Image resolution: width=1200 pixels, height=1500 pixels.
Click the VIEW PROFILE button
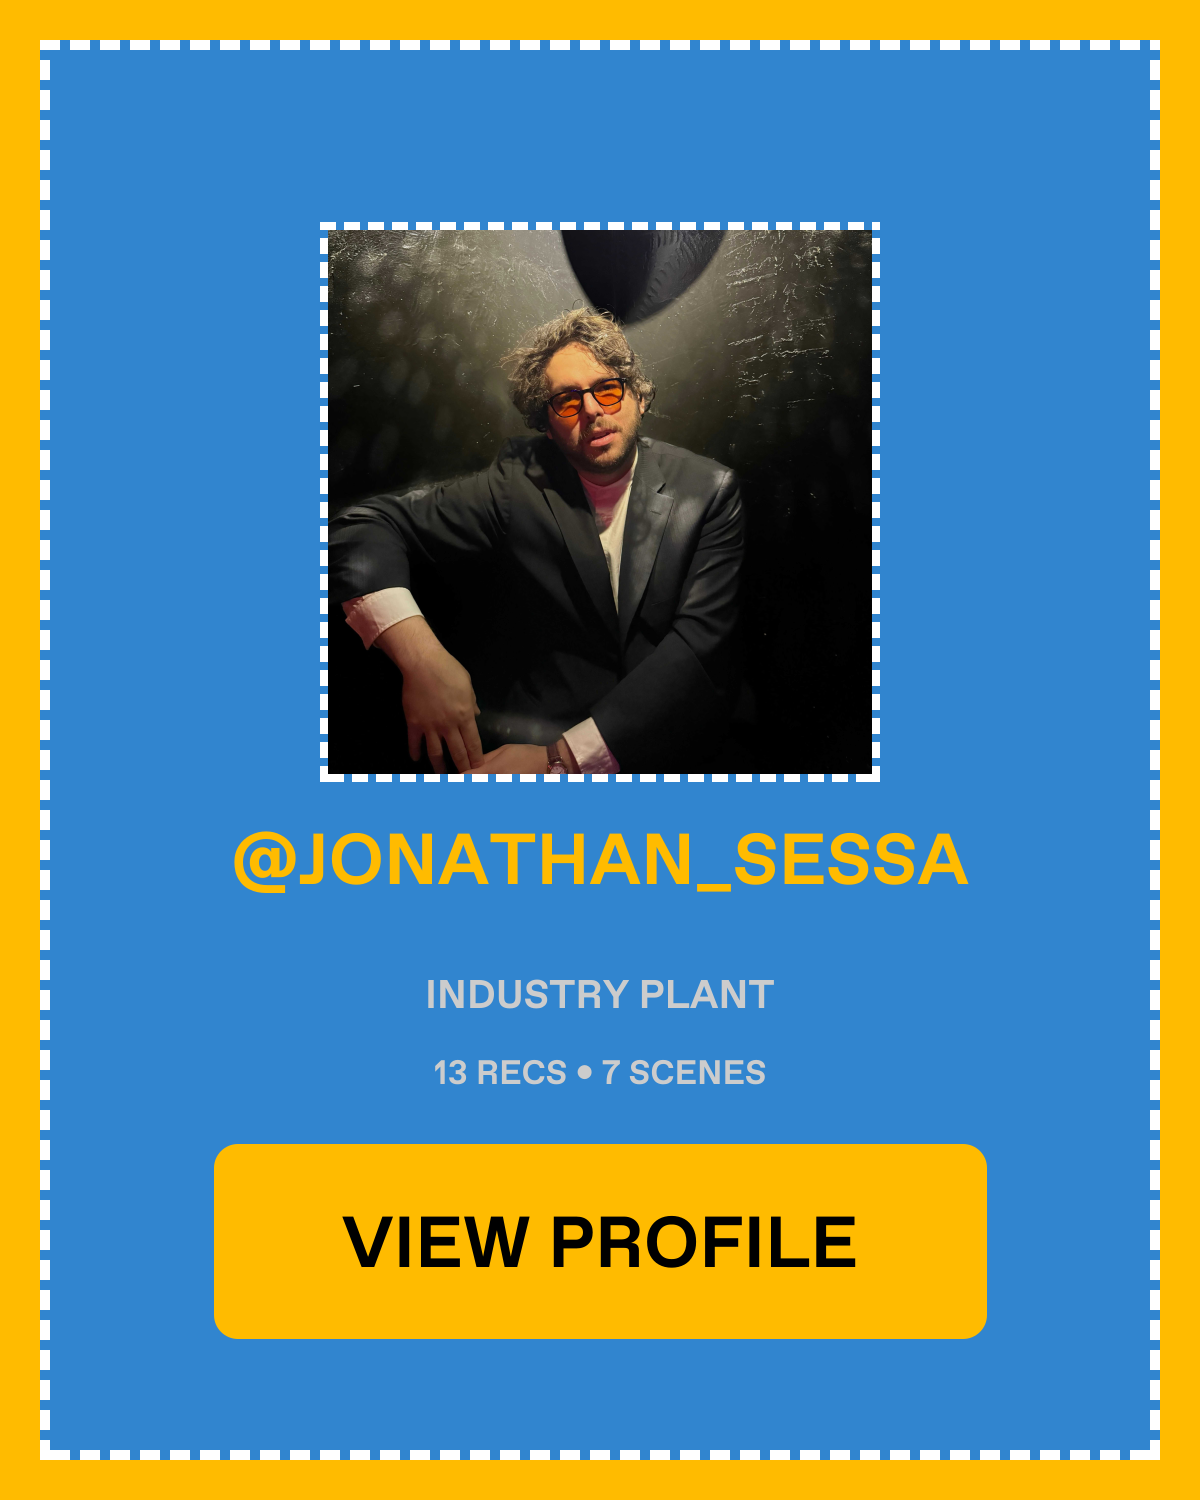click(600, 1241)
